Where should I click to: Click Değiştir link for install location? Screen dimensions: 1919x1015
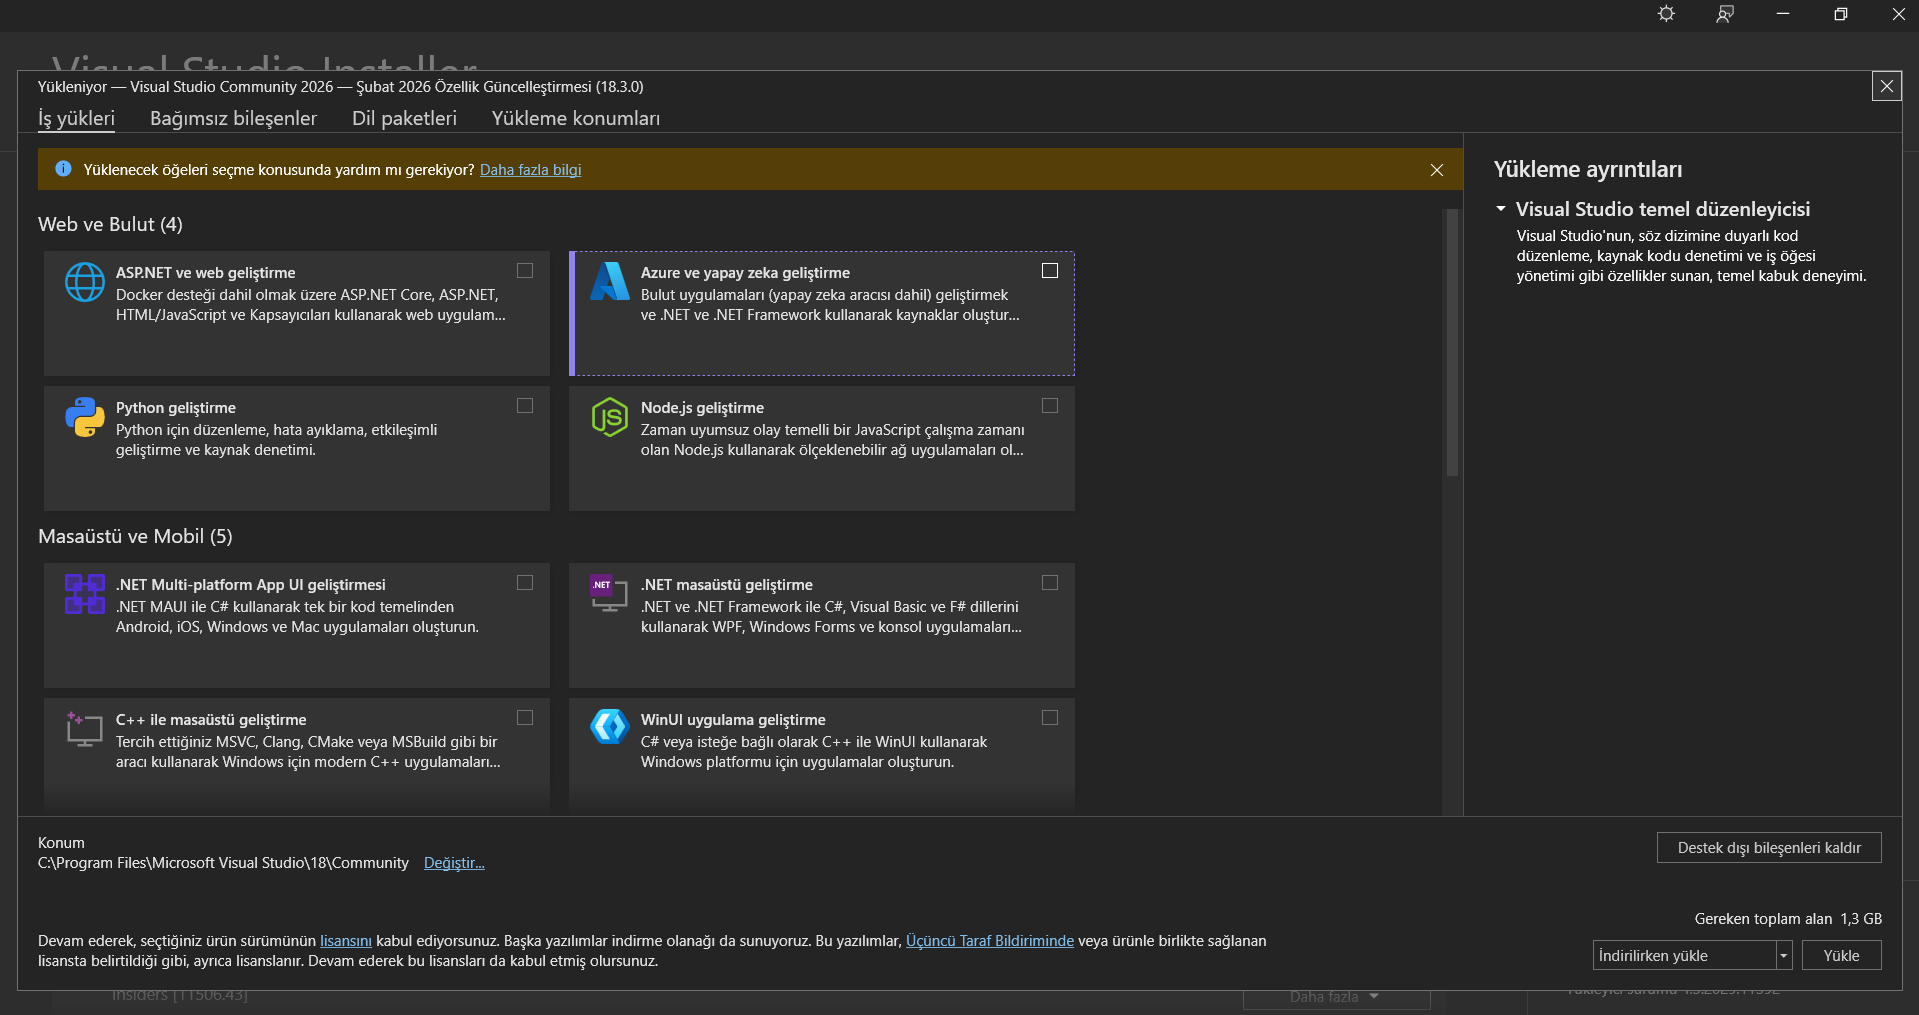tap(454, 863)
